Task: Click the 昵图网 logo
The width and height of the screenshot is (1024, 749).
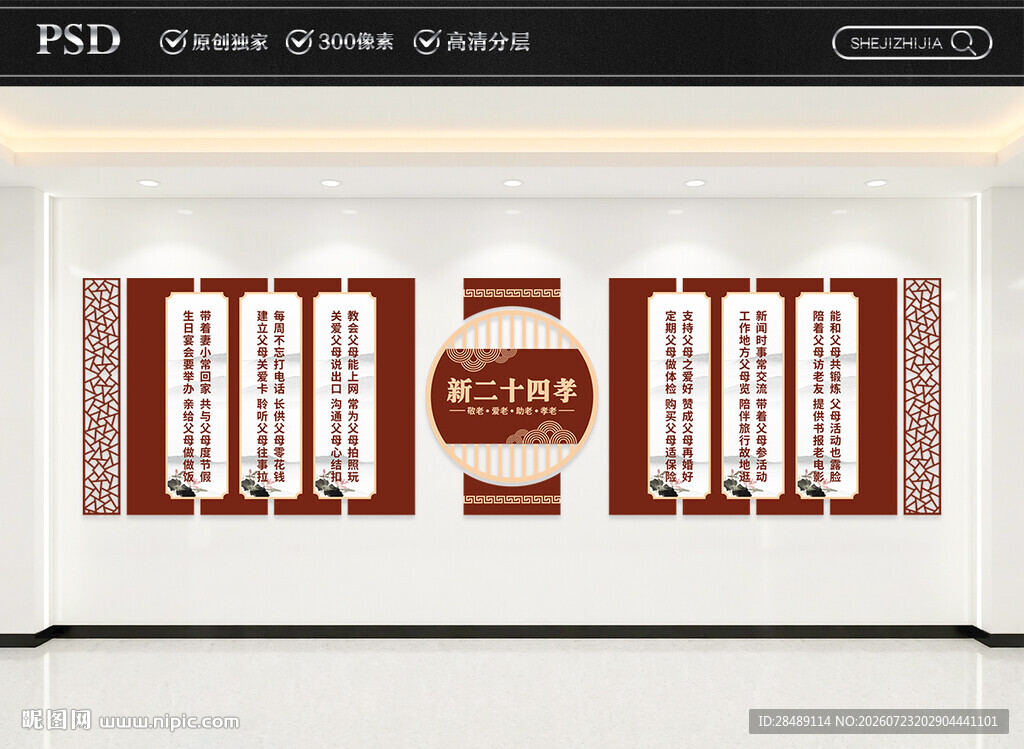Action: (56, 720)
